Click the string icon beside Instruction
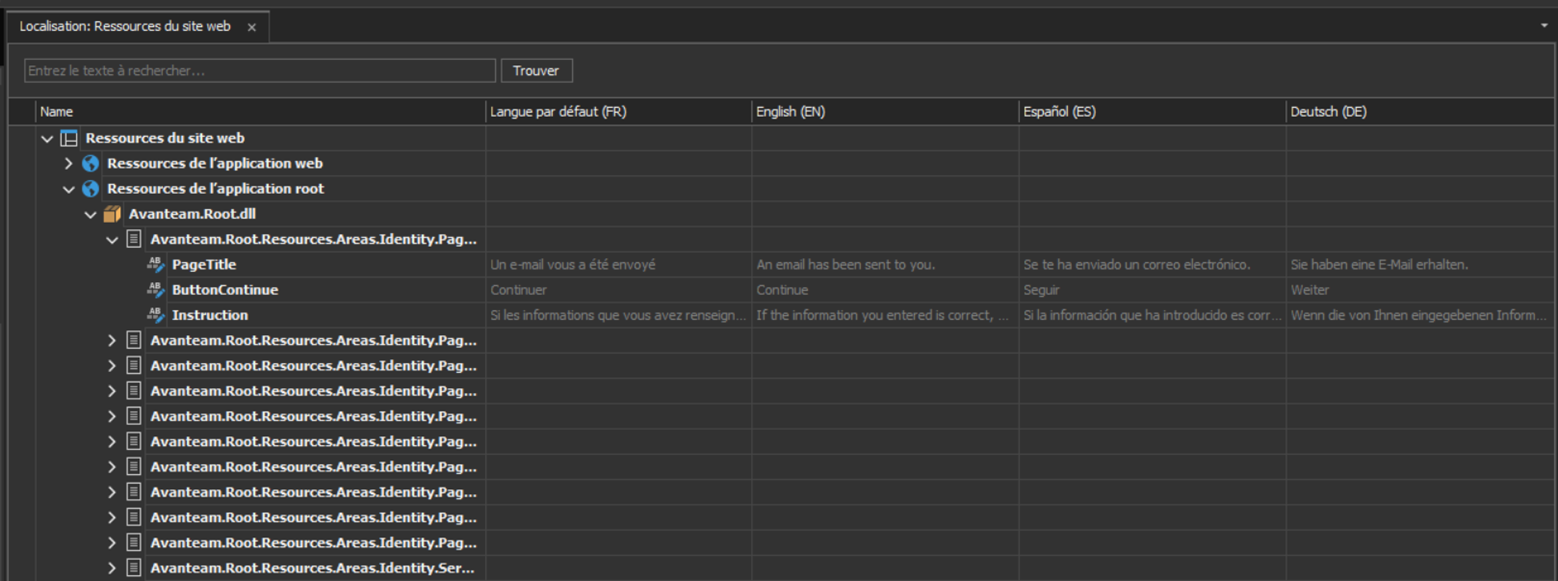The height and width of the screenshot is (581, 1558). pyautogui.click(x=156, y=315)
